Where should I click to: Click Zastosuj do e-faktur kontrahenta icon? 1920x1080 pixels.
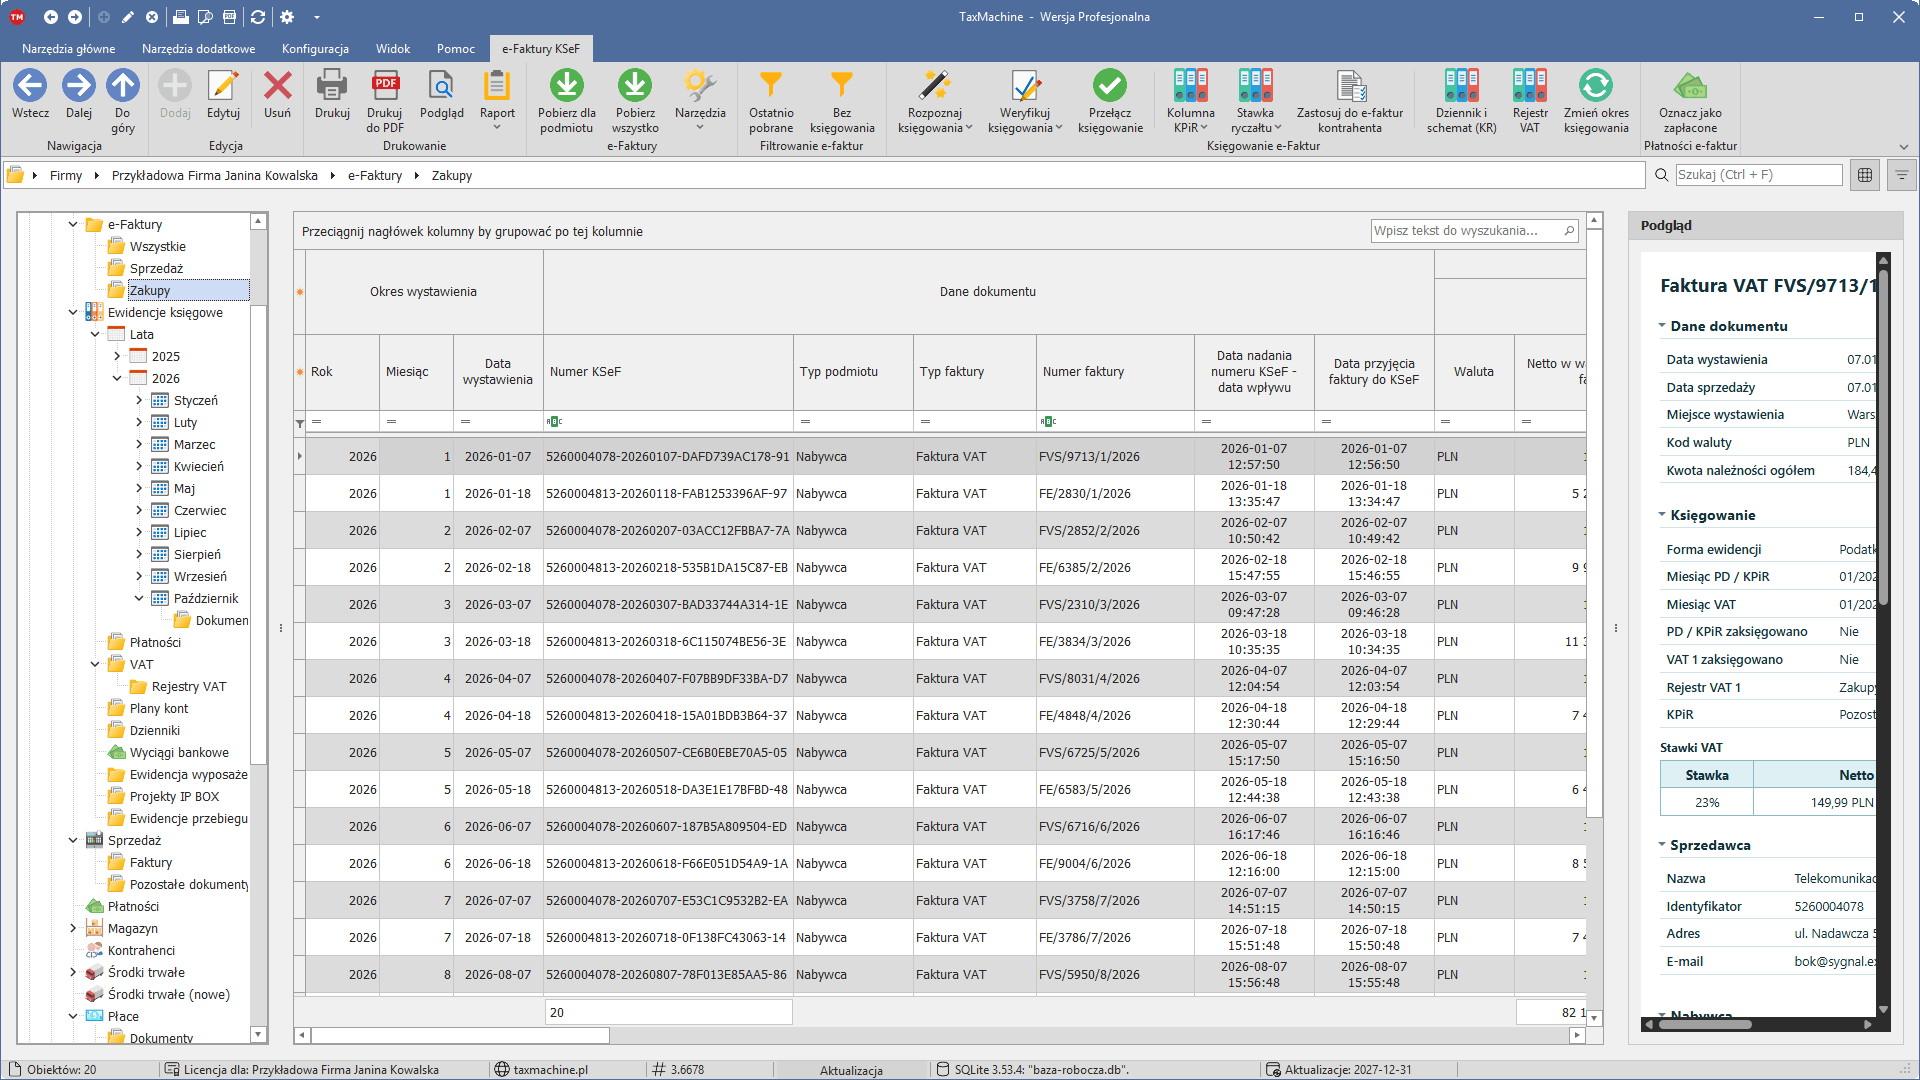tap(1350, 86)
